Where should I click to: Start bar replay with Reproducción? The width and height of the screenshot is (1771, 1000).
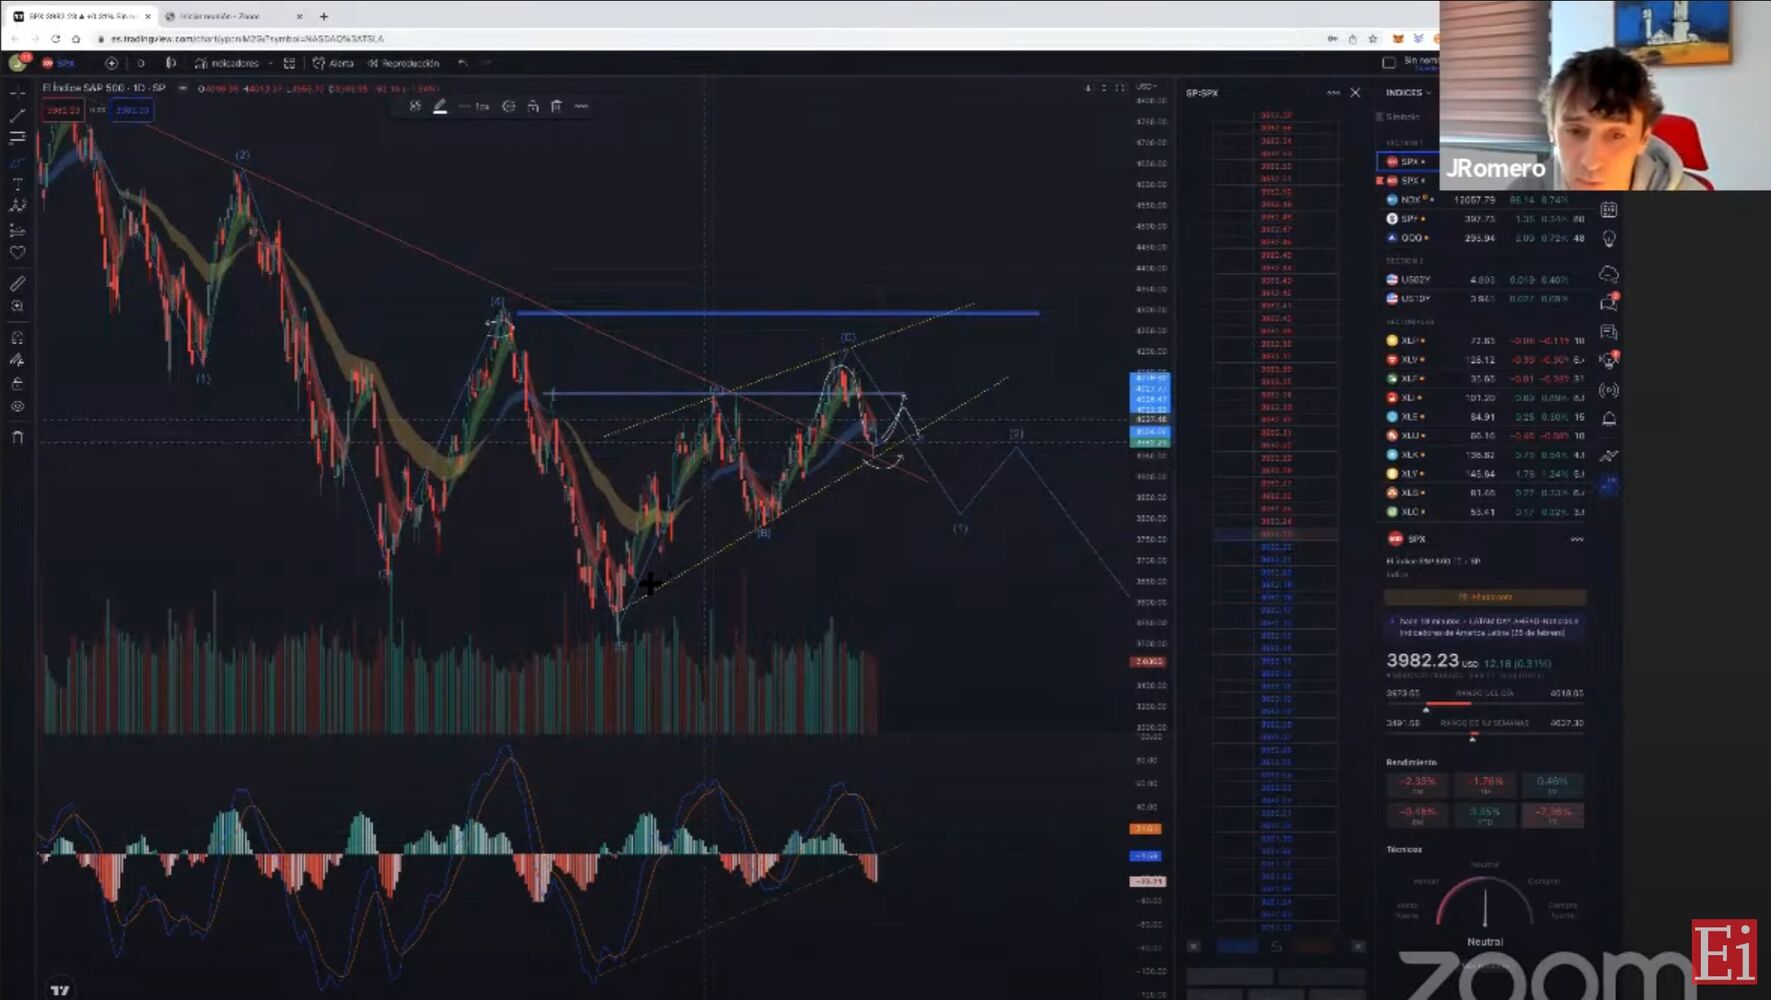point(403,63)
